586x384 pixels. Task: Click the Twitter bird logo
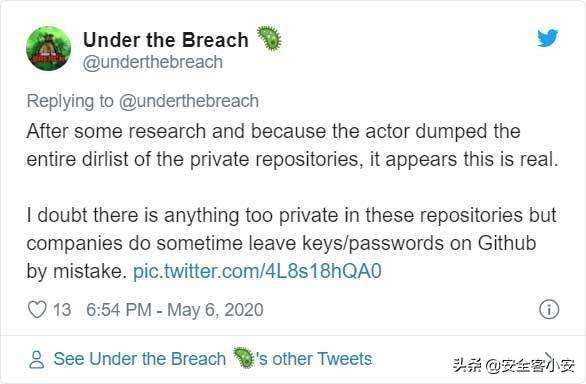pos(548,37)
